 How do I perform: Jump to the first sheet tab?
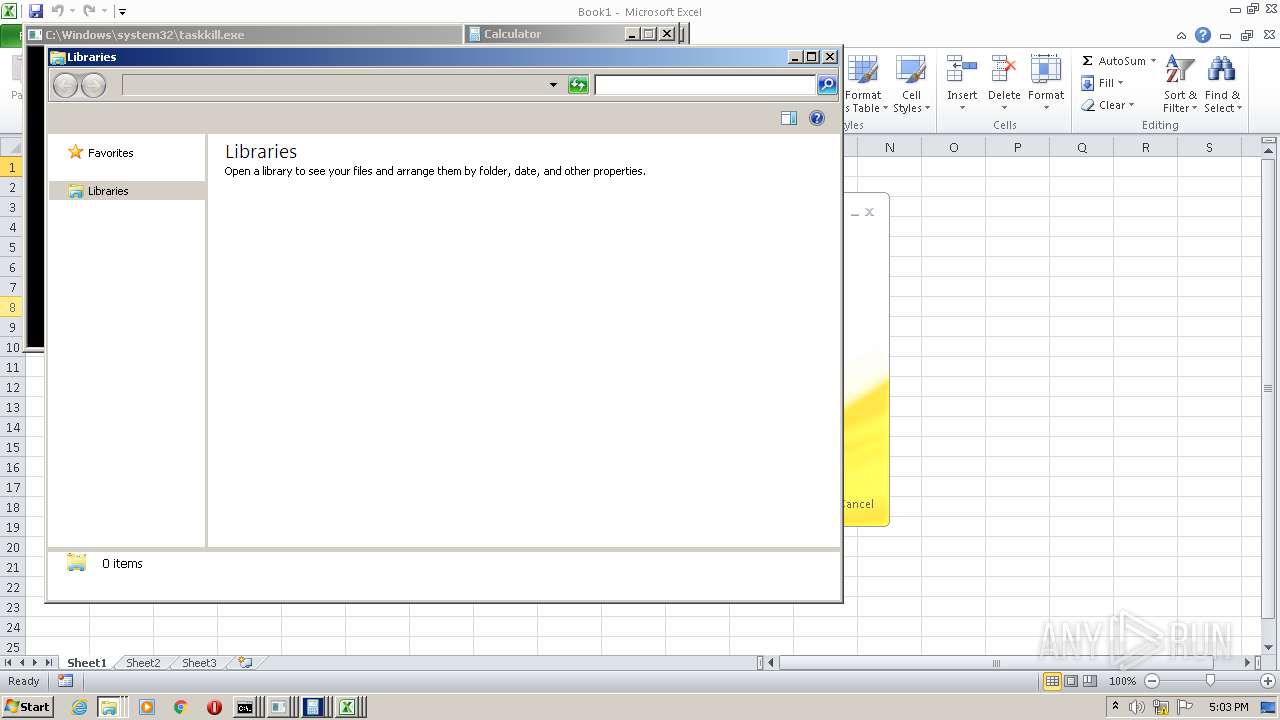pyautogui.click(x=8, y=663)
